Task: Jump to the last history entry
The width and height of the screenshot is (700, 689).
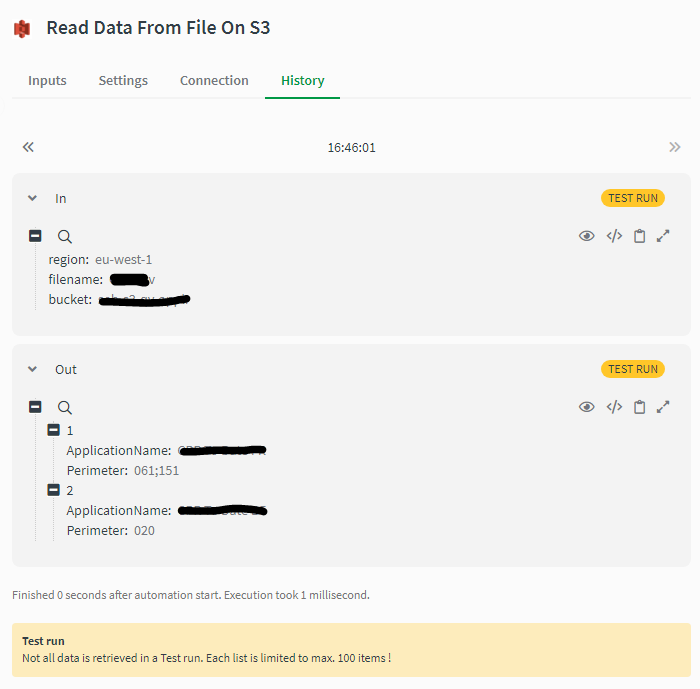Action: [x=675, y=147]
